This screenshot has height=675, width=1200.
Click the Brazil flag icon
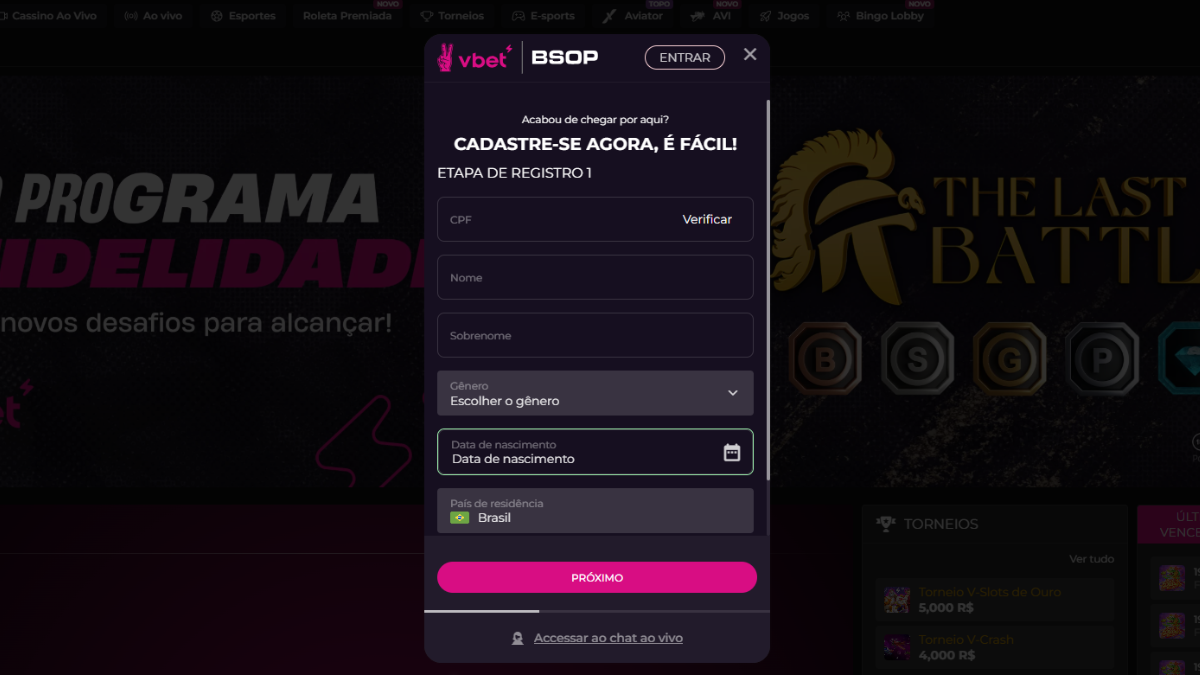[460, 518]
